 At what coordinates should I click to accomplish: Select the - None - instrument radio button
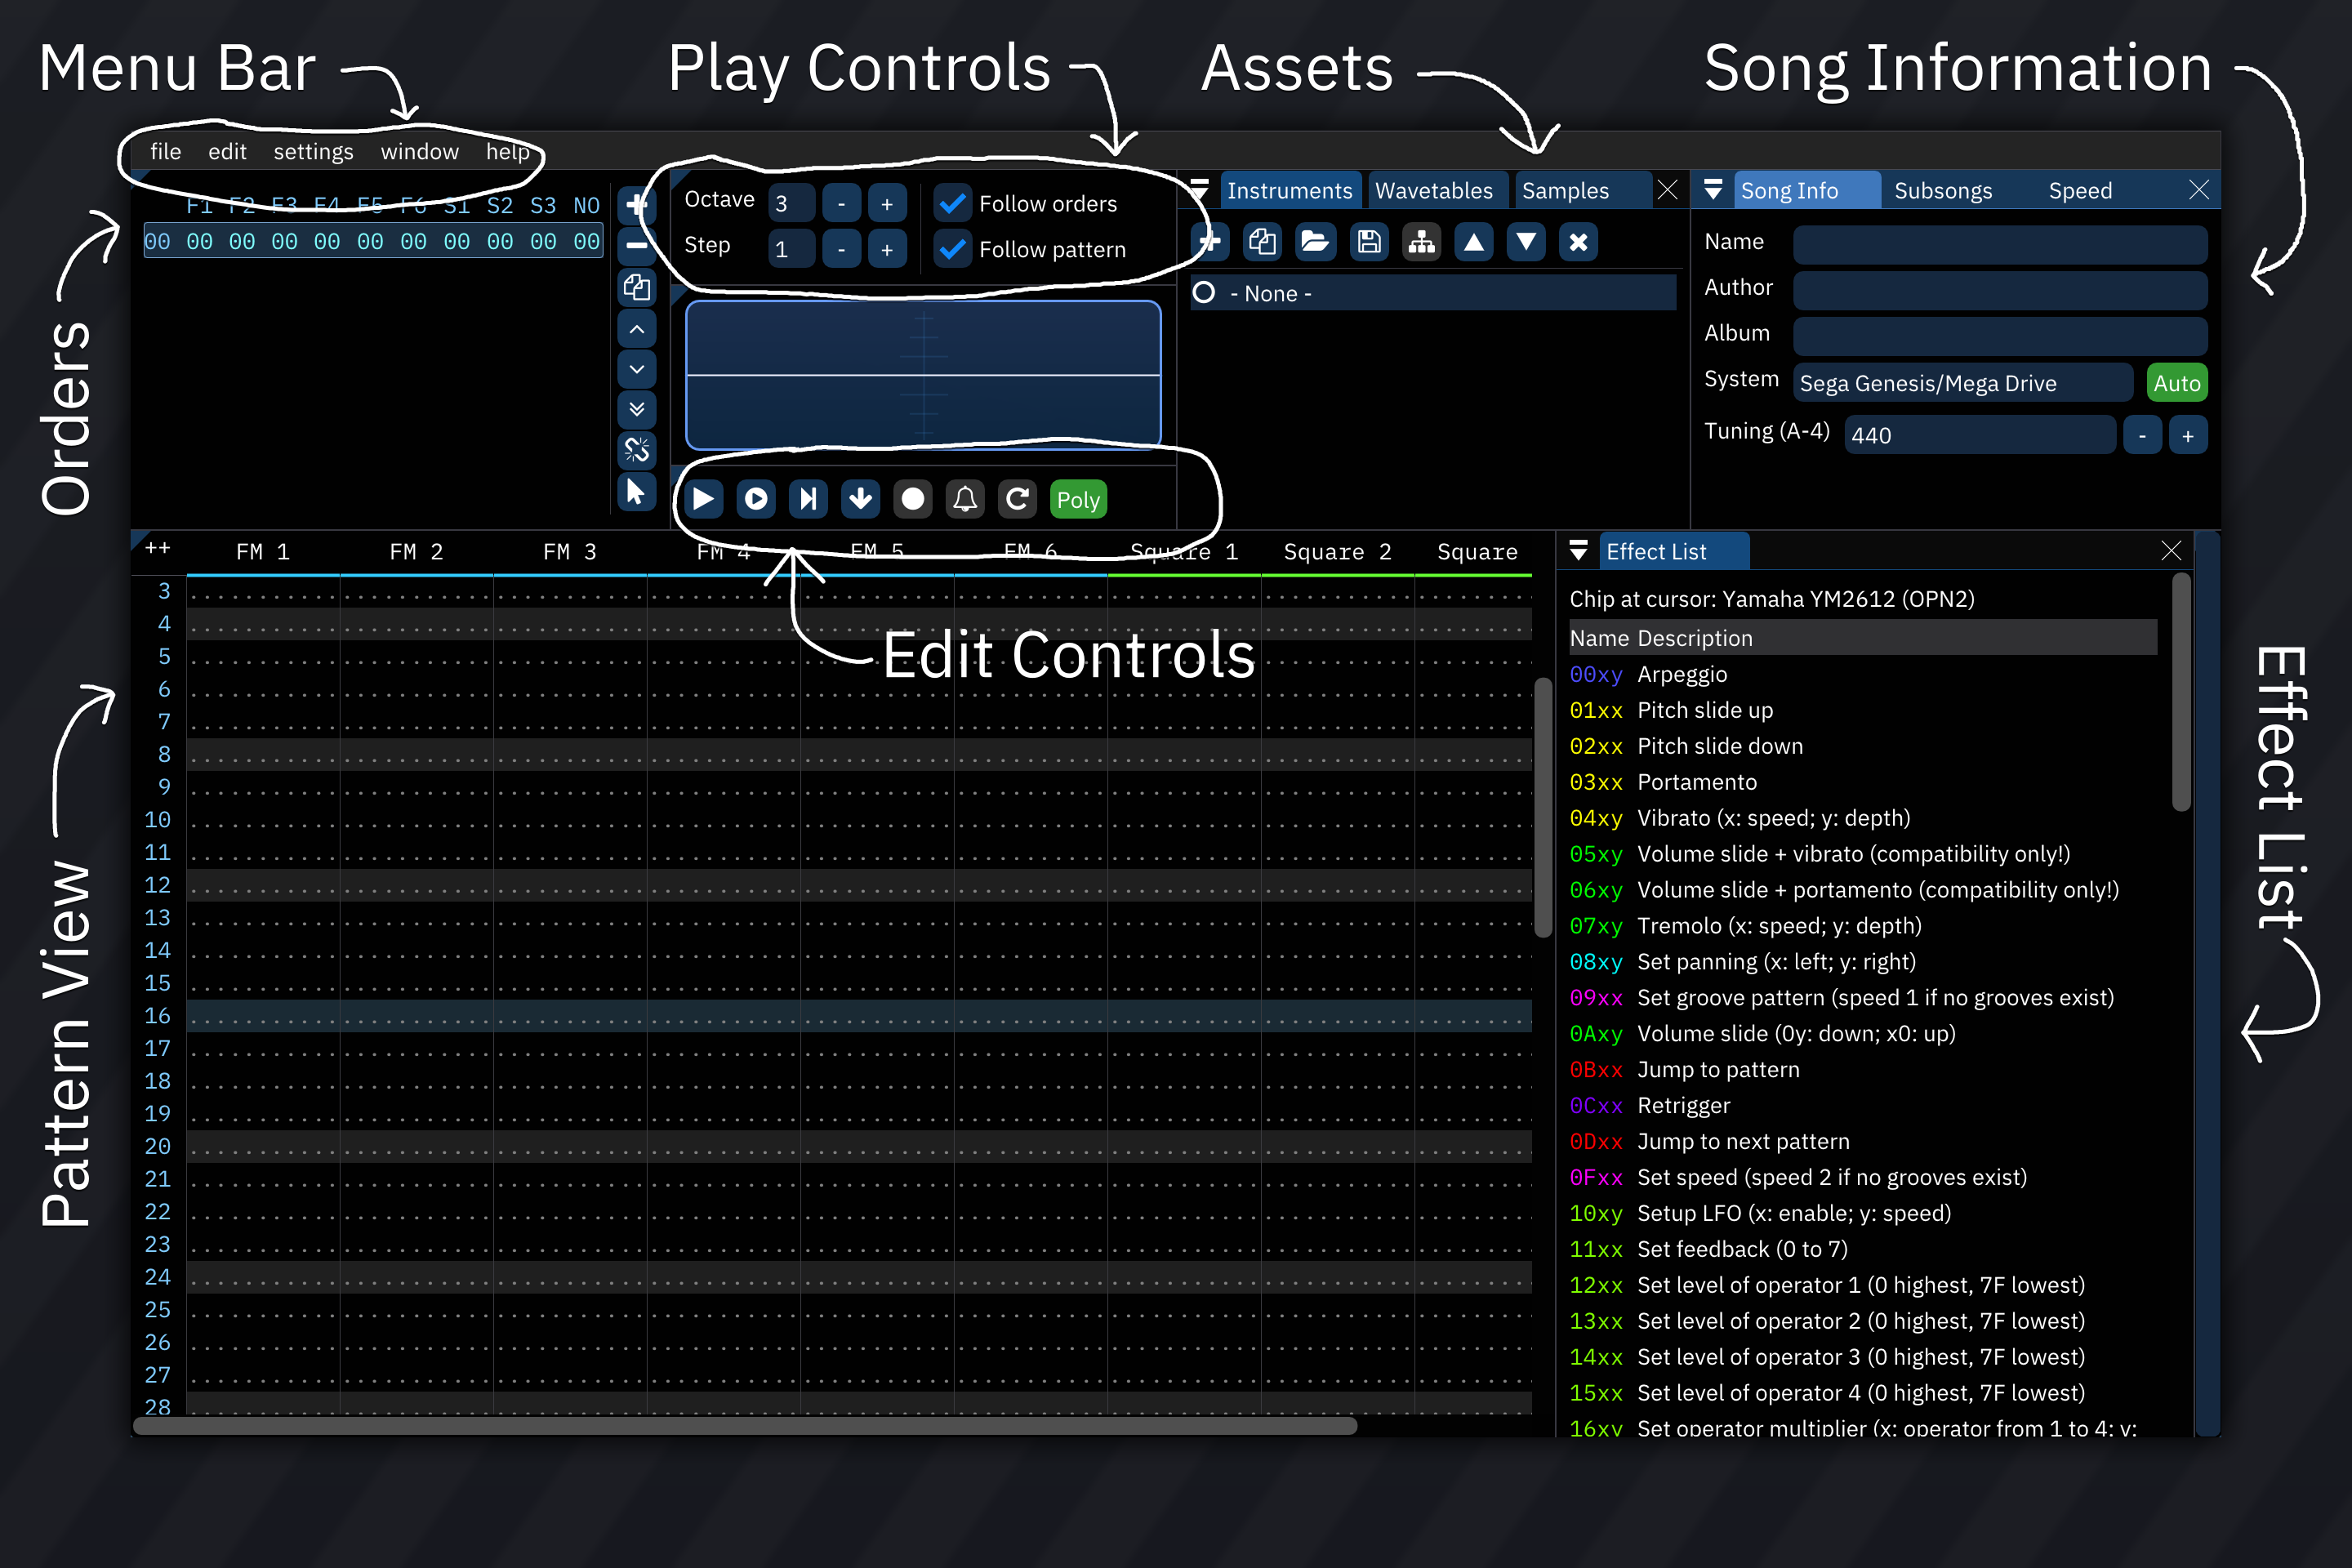tap(1204, 293)
